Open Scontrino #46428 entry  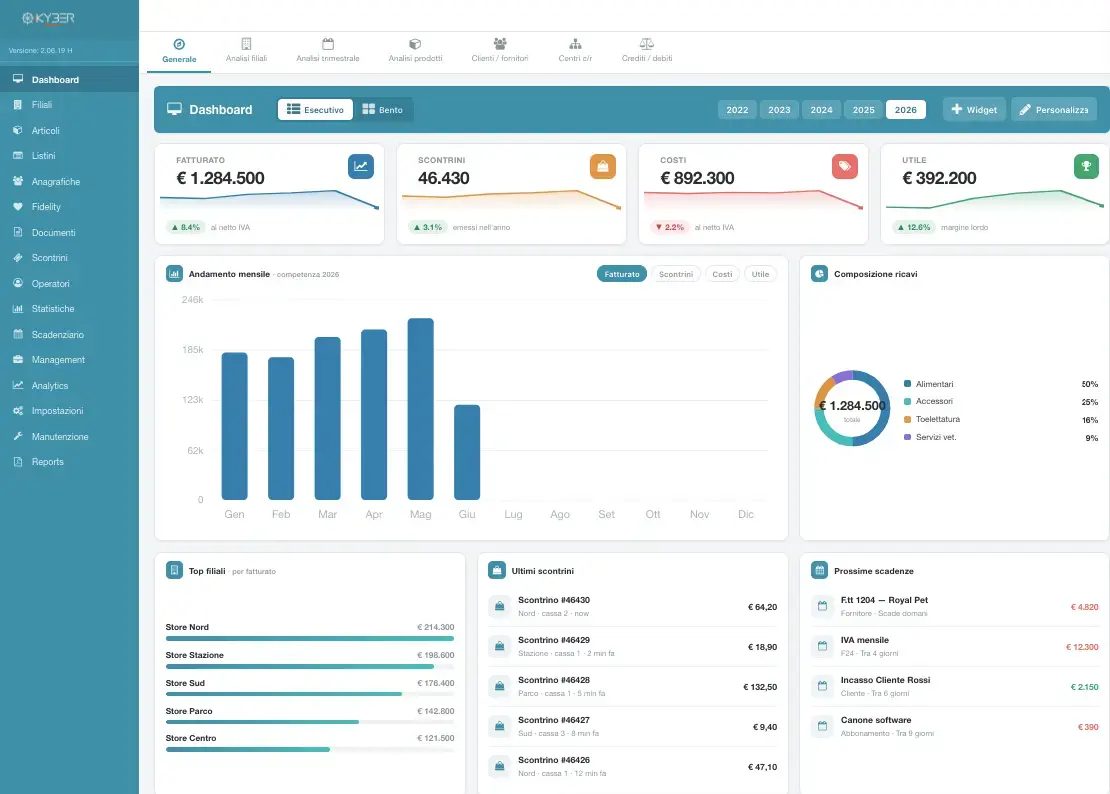[633, 686]
